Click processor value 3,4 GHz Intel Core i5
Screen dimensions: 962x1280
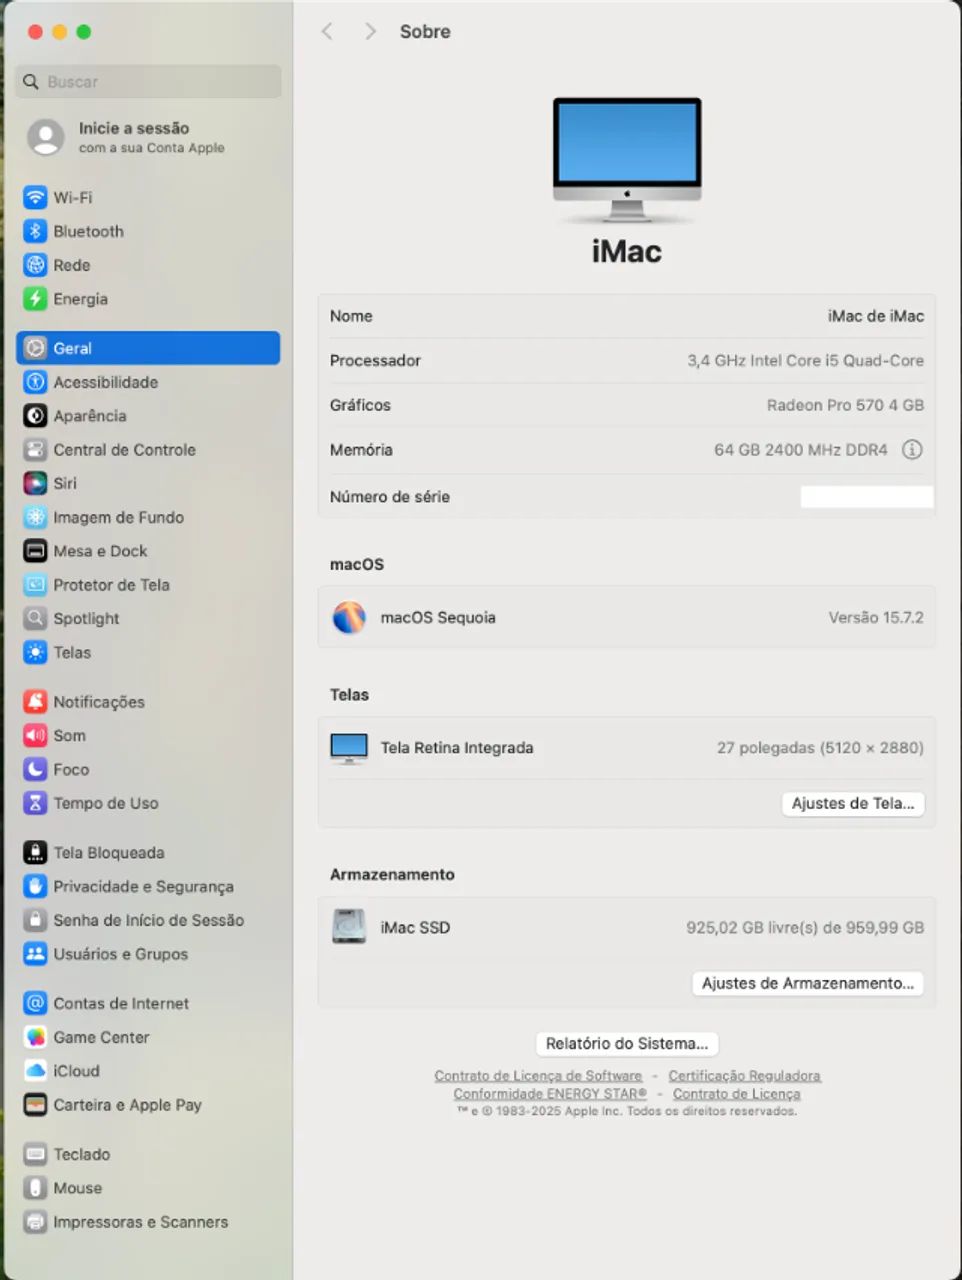click(805, 361)
